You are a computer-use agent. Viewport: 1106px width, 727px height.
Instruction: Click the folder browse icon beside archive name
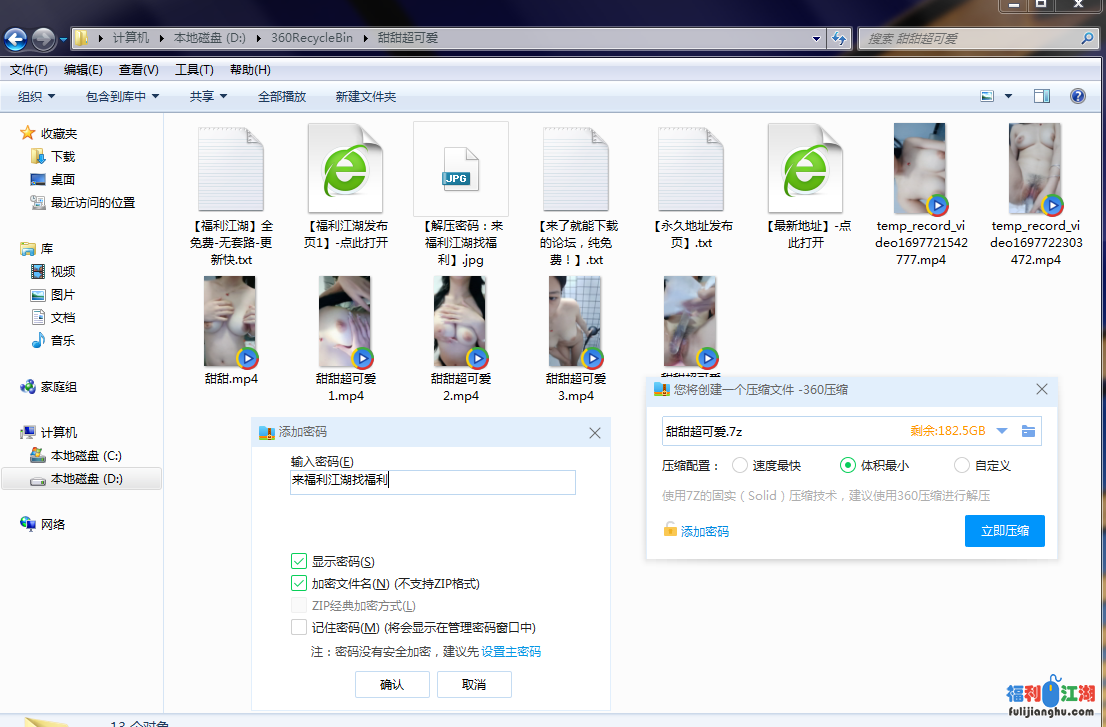(x=1028, y=431)
